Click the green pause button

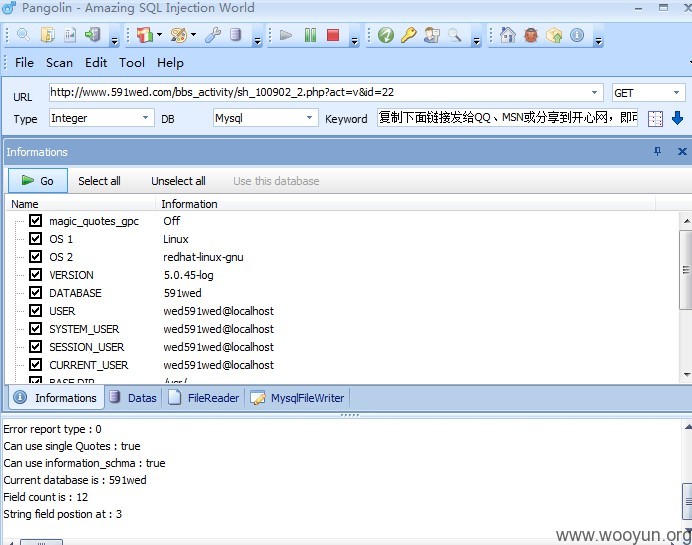[310, 35]
